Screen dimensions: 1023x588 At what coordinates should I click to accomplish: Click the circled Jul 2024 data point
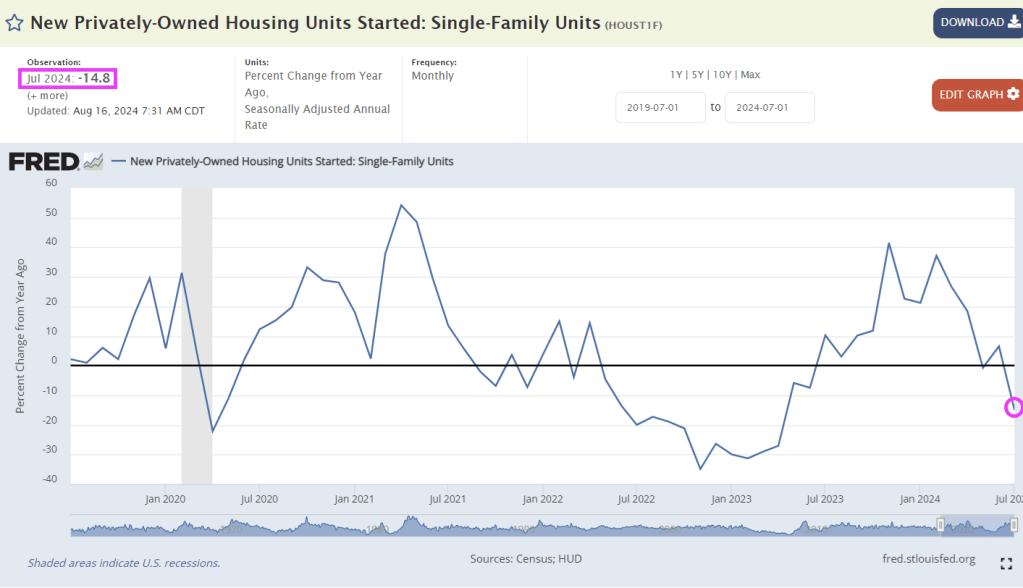tap(1014, 406)
